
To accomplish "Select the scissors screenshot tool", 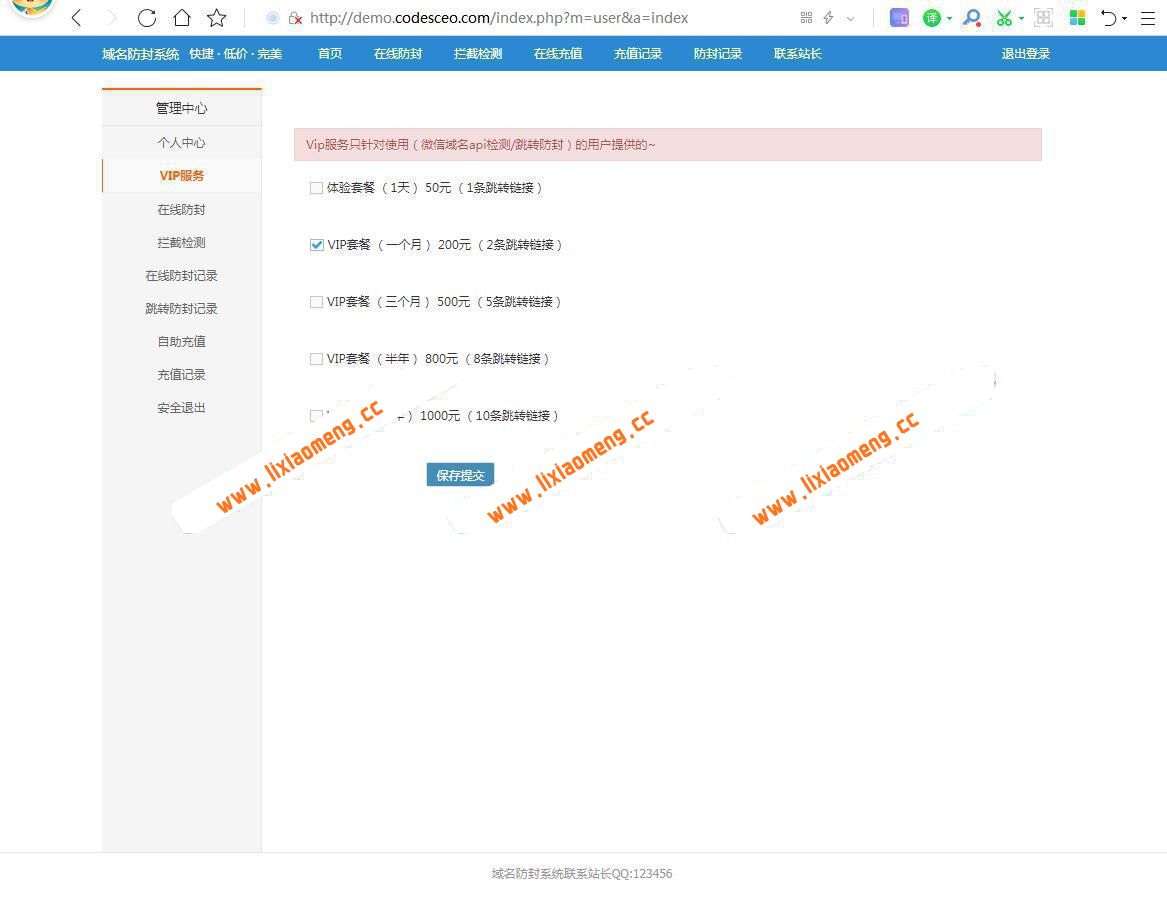I will click(x=1003, y=17).
